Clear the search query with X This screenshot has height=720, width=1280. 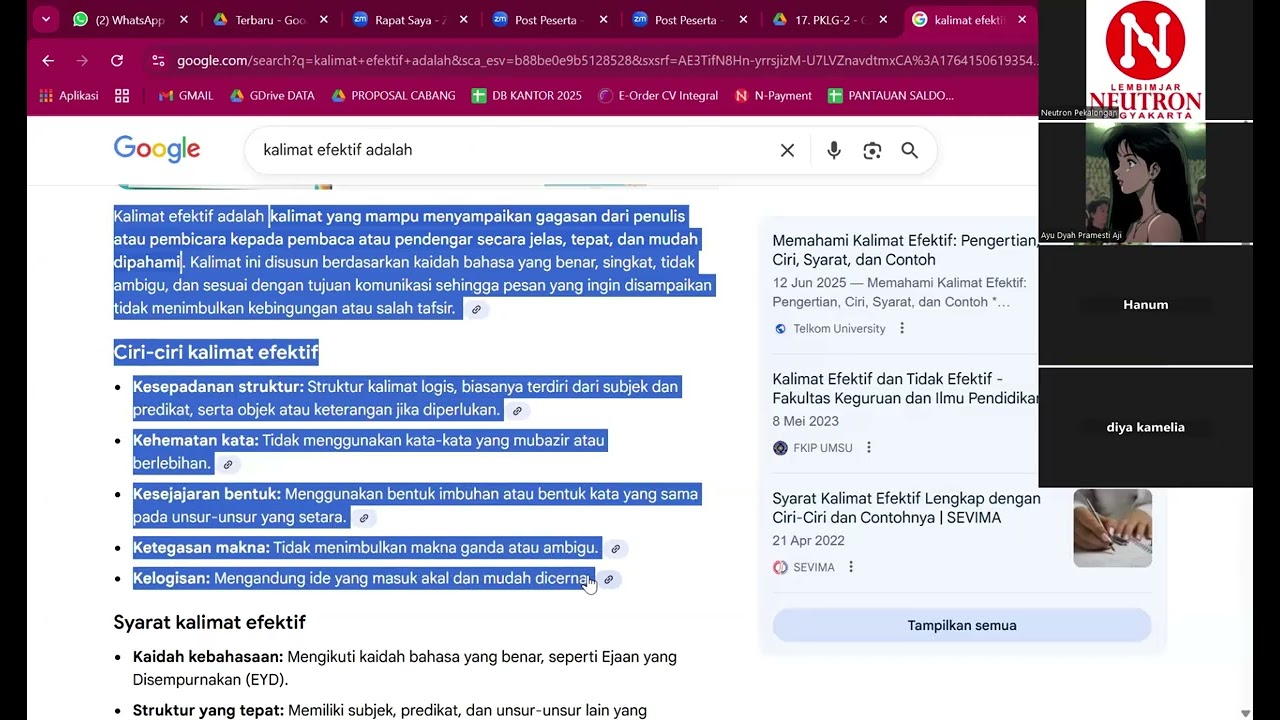tap(787, 150)
